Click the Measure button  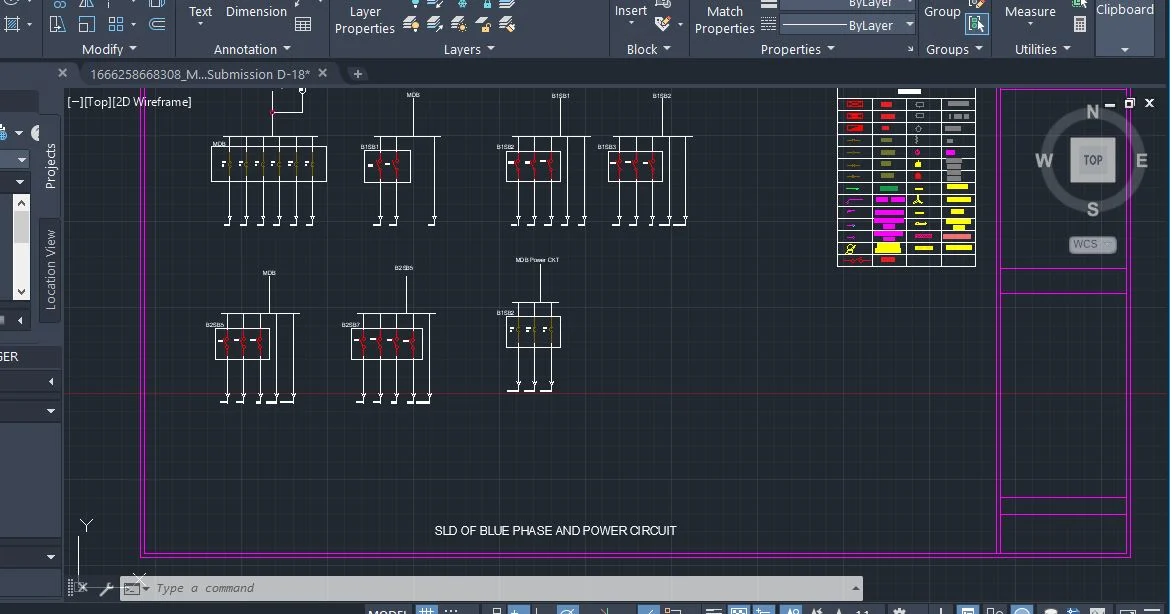pos(1030,12)
